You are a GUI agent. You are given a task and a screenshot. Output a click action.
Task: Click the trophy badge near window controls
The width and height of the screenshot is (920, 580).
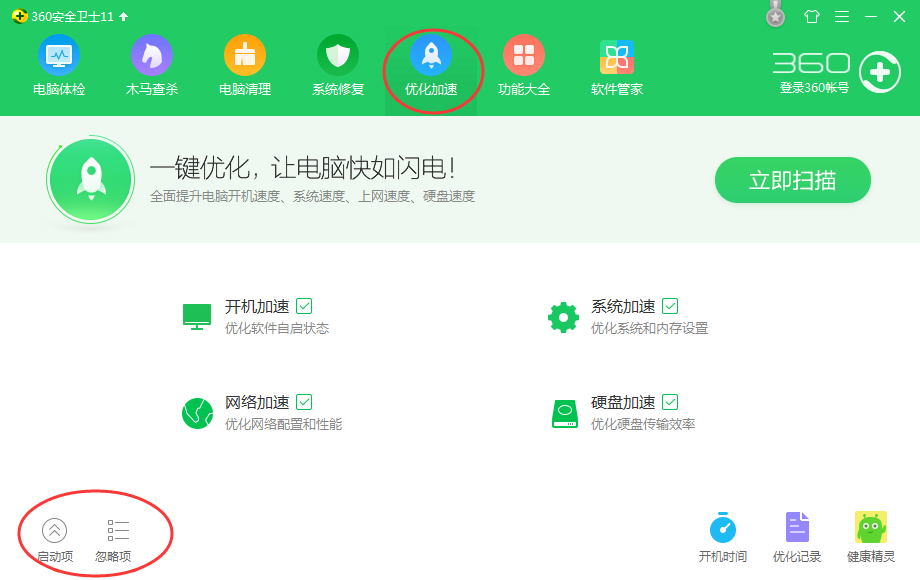774,16
